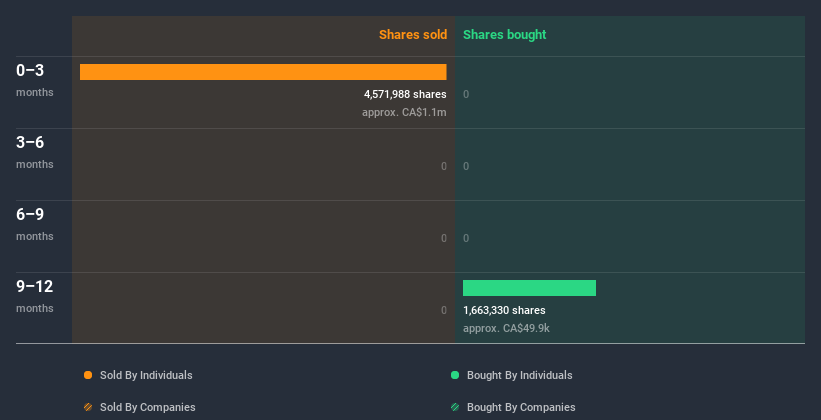This screenshot has width=821, height=420.
Task: Click the green 9–12 months shares bought bar
Action: pyautogui.click(x=529, y=288)
